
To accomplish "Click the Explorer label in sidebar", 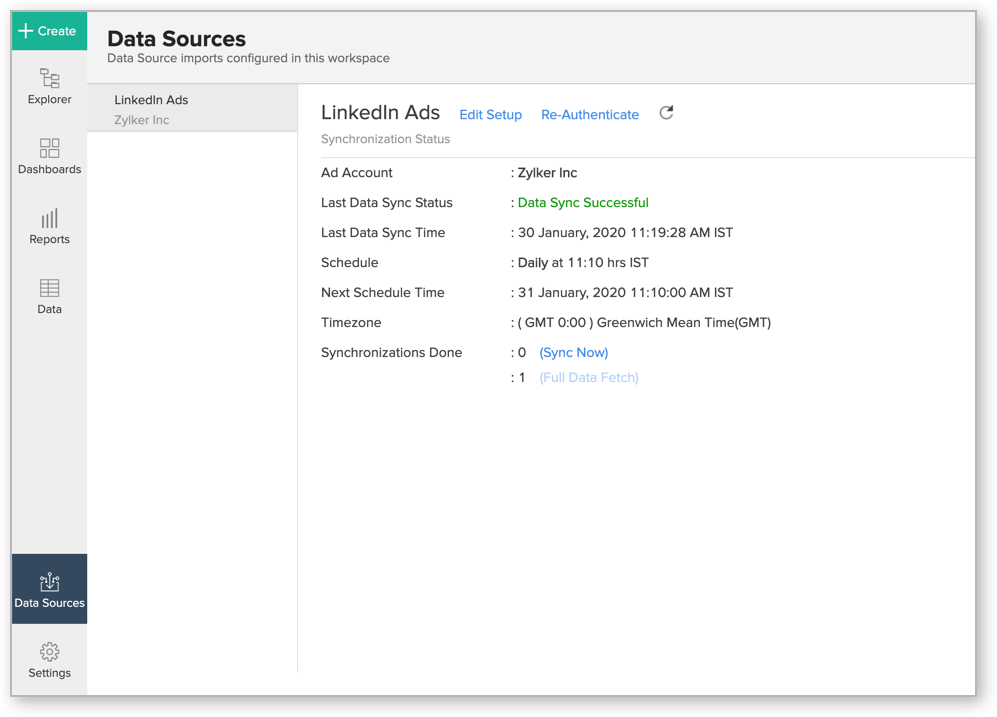I will pos(50,99).
